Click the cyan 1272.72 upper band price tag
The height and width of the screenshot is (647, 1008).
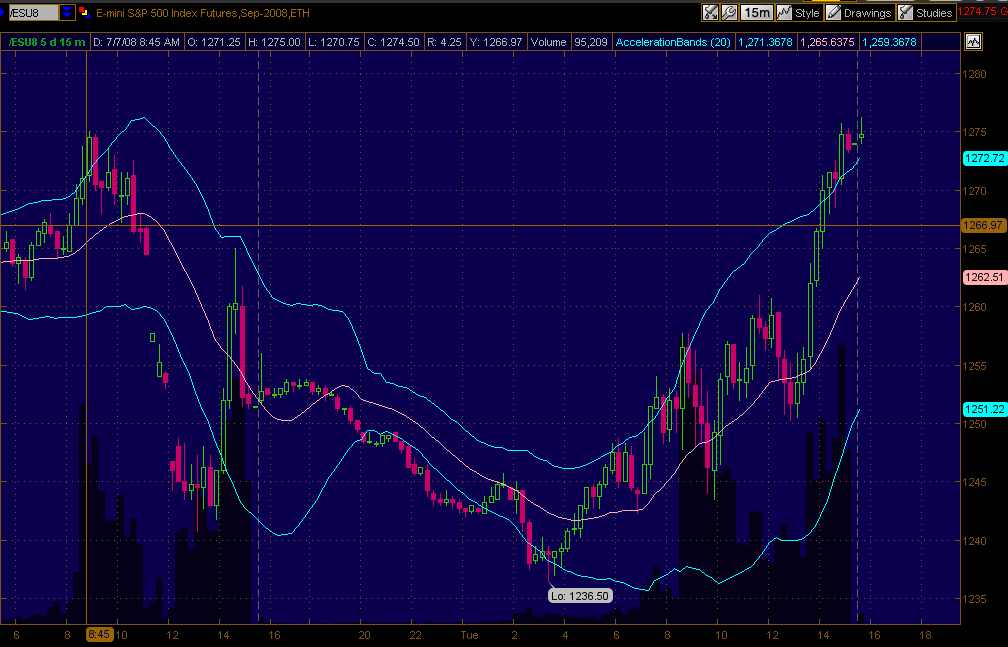coord(985,158)
